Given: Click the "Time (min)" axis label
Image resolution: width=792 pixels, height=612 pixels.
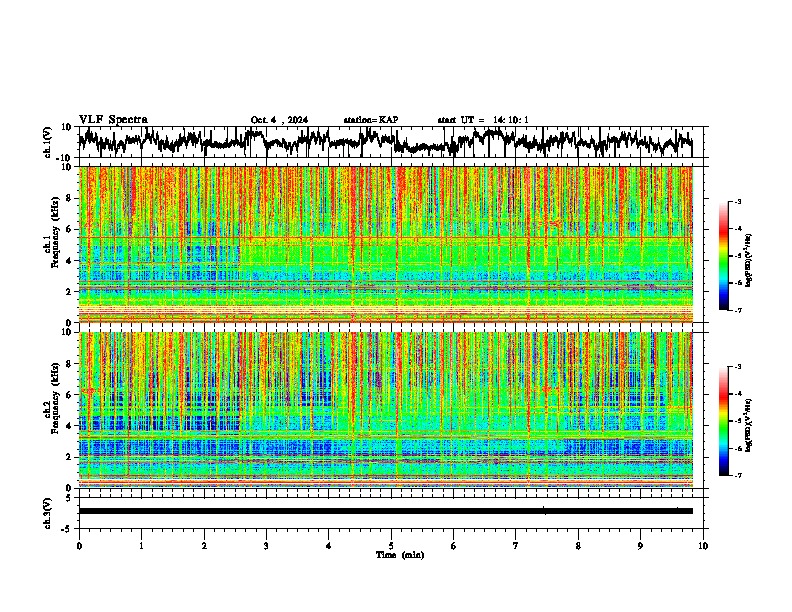Looking at the screenshot, I should (400, 555).
